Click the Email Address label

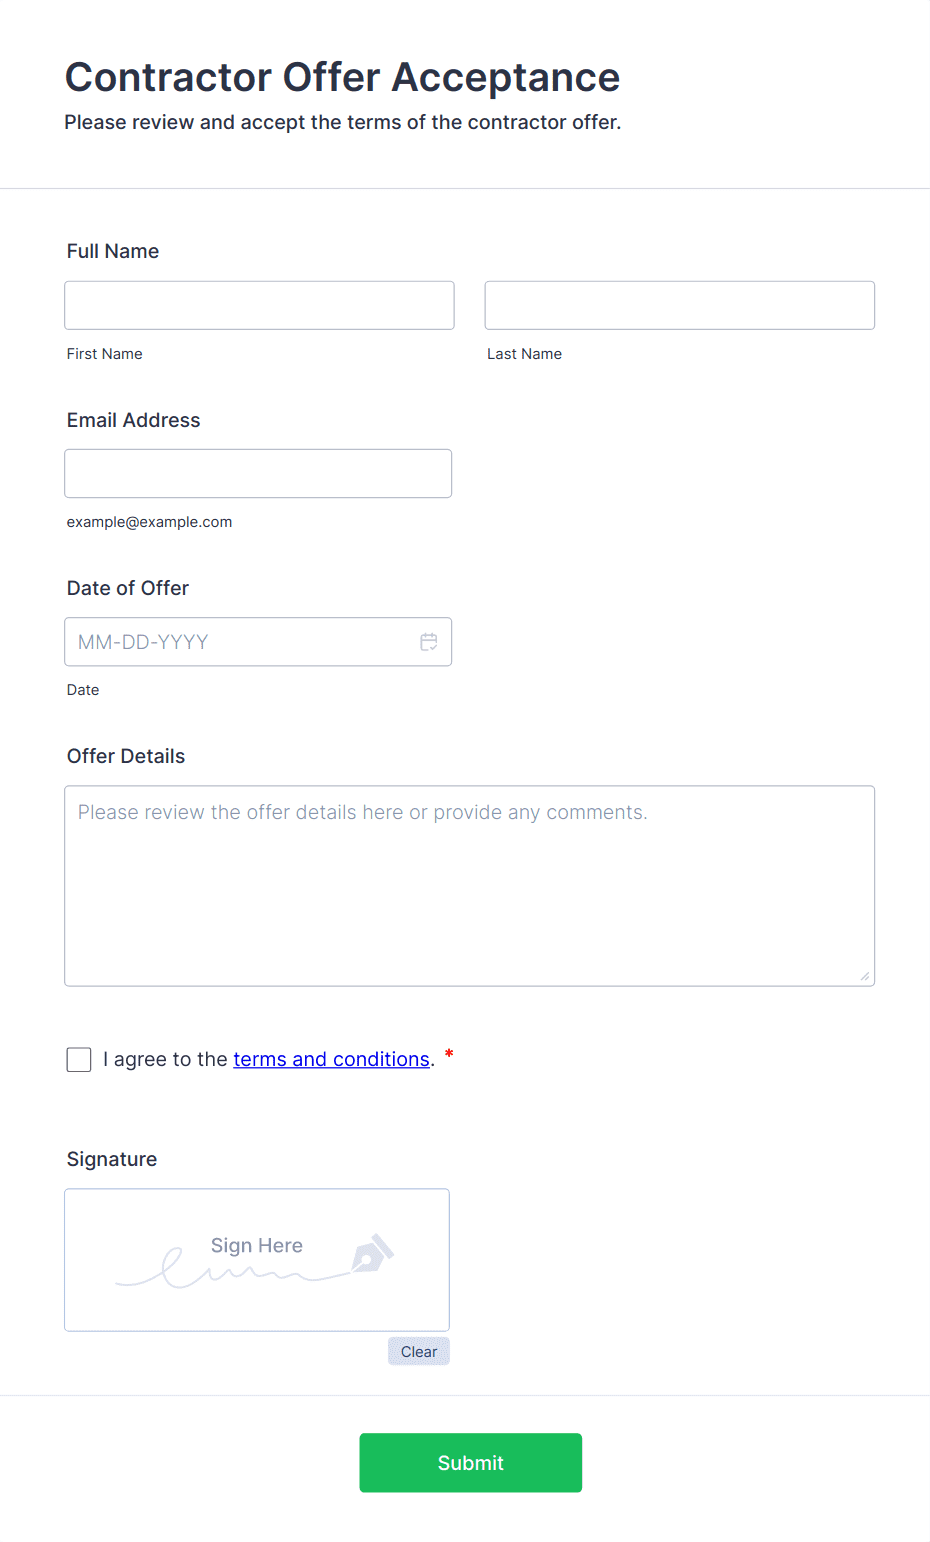tap(134, 420)
